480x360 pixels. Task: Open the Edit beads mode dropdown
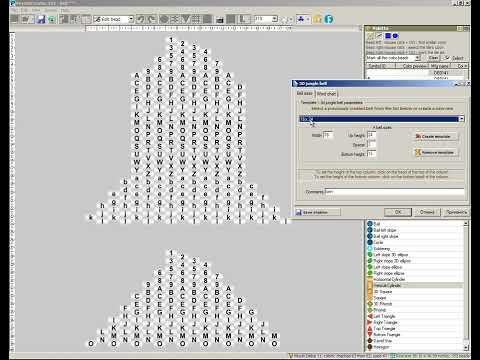131,19
